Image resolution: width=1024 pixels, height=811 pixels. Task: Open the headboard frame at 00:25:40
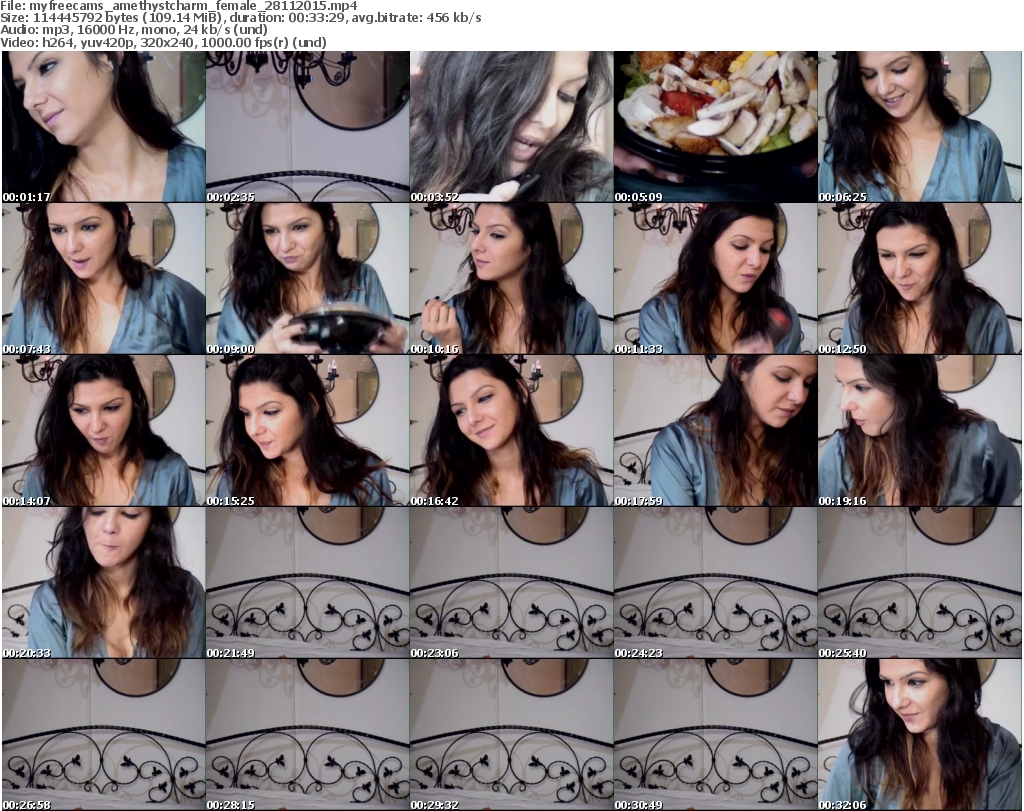click(x=919, y=583)
